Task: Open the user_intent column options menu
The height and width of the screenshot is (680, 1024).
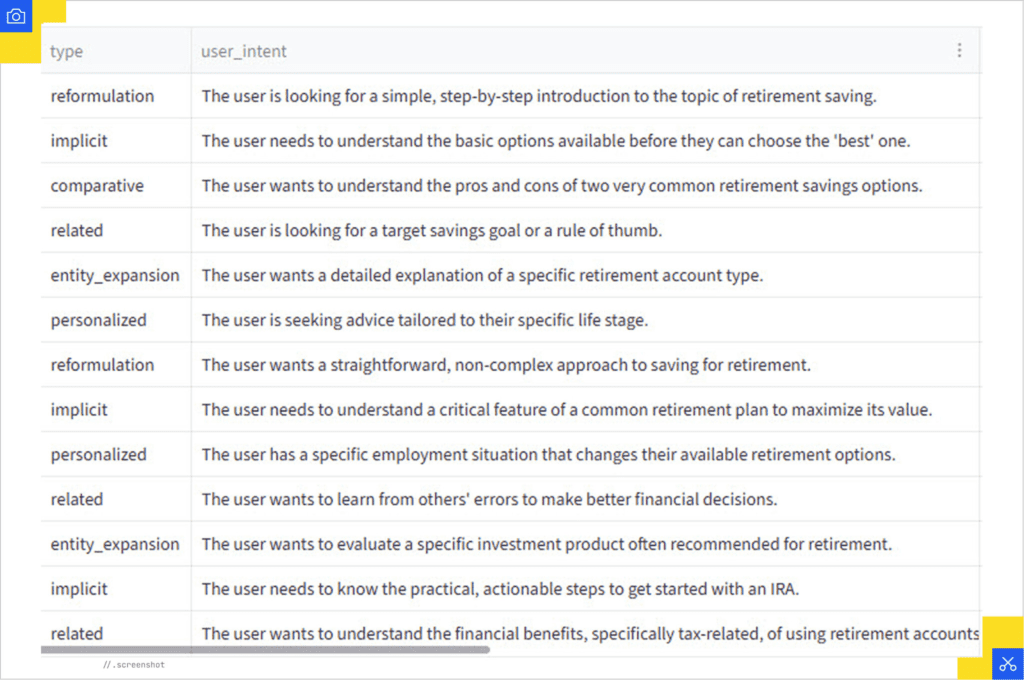Action: pos(959,51)
